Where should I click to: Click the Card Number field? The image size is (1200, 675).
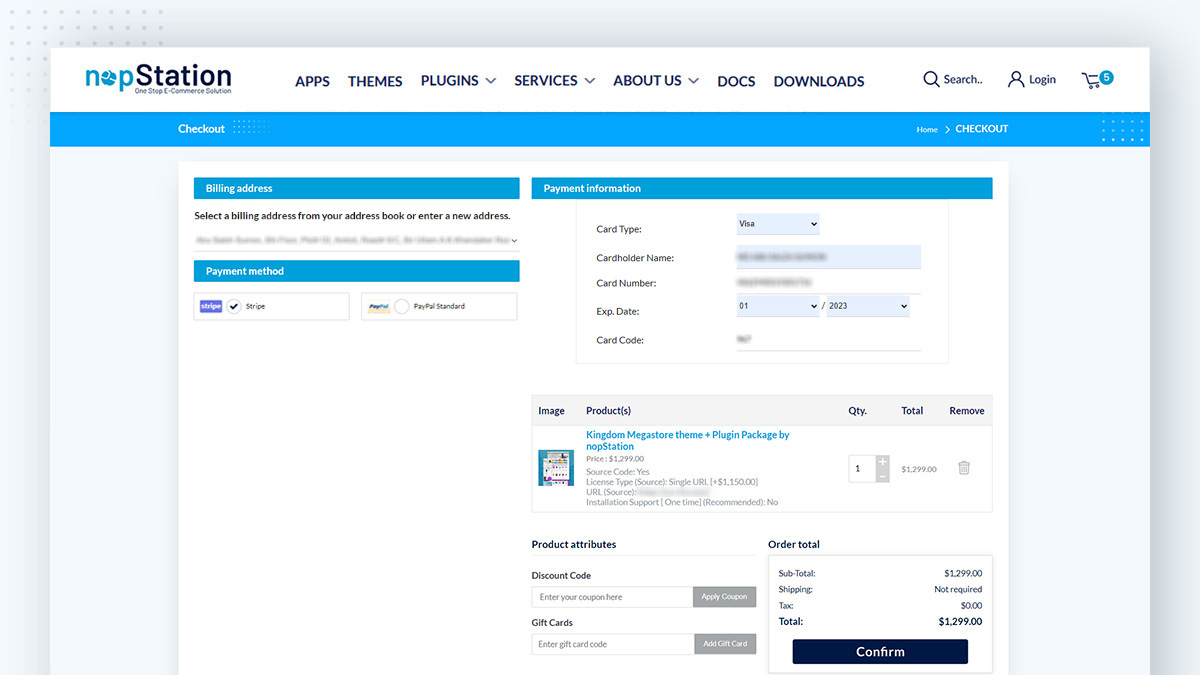coord(828,283)
